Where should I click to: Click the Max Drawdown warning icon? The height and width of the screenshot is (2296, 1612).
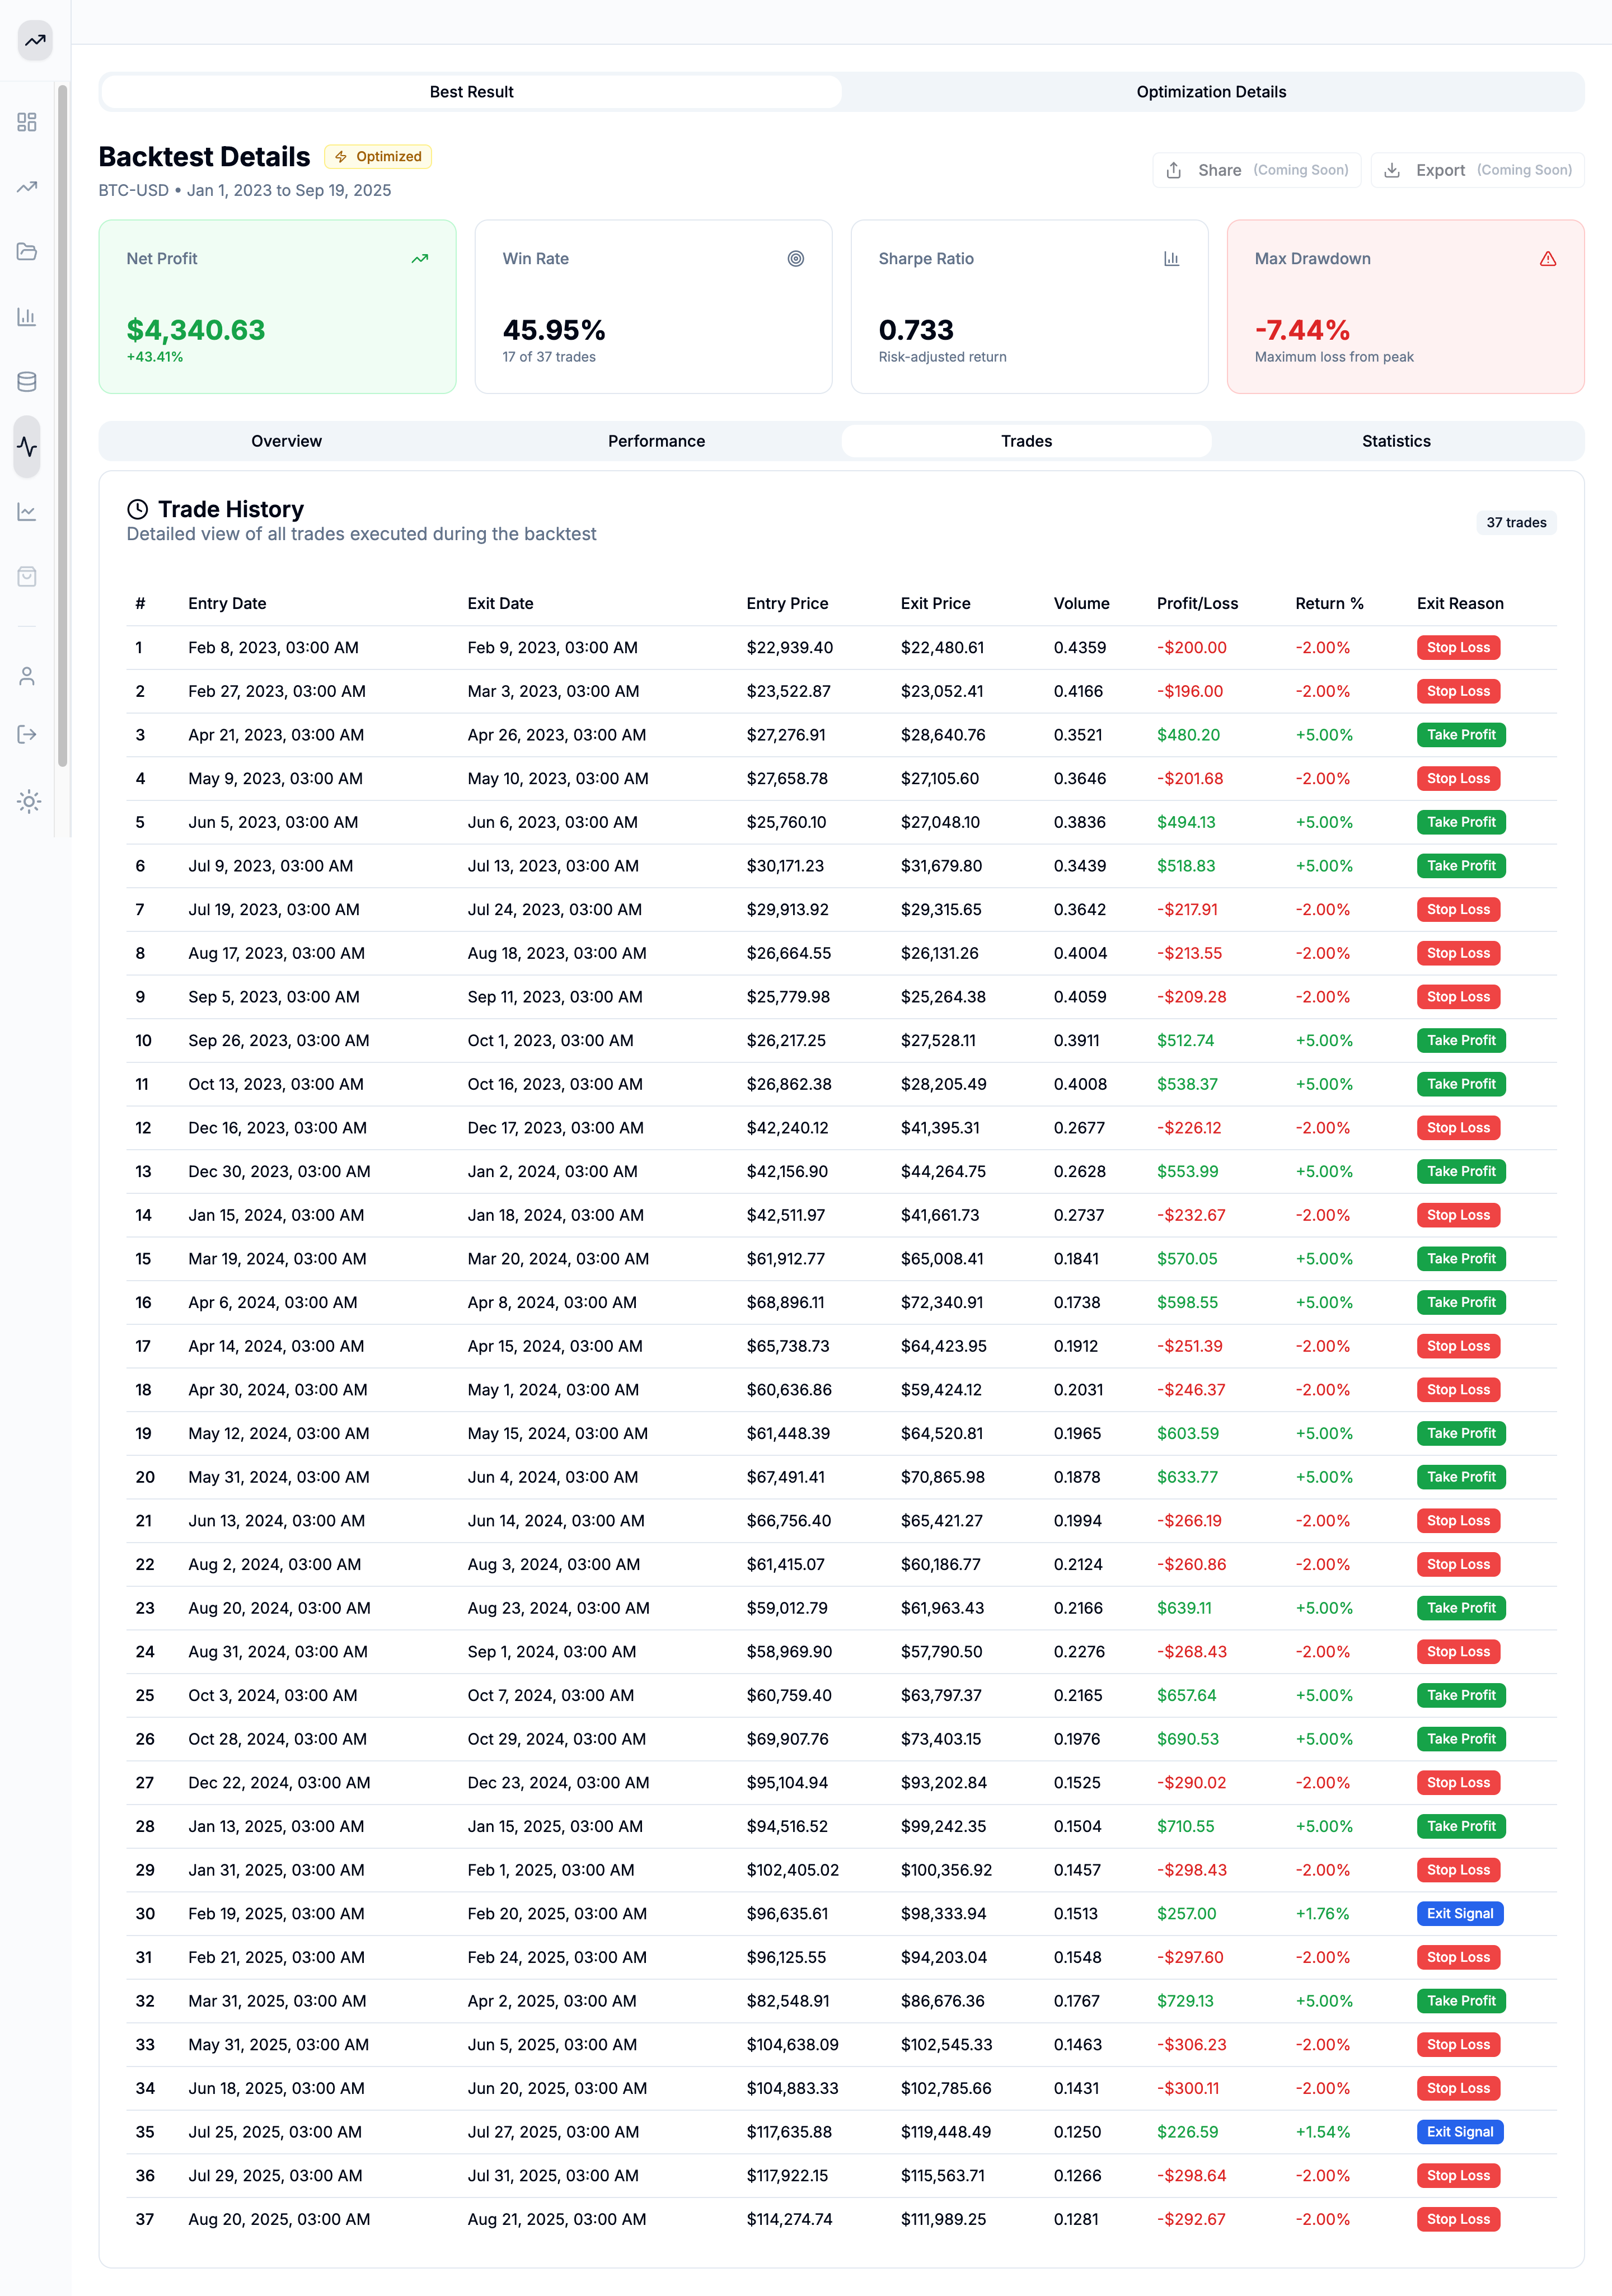pyautogui.click(x=1548, y=259)
